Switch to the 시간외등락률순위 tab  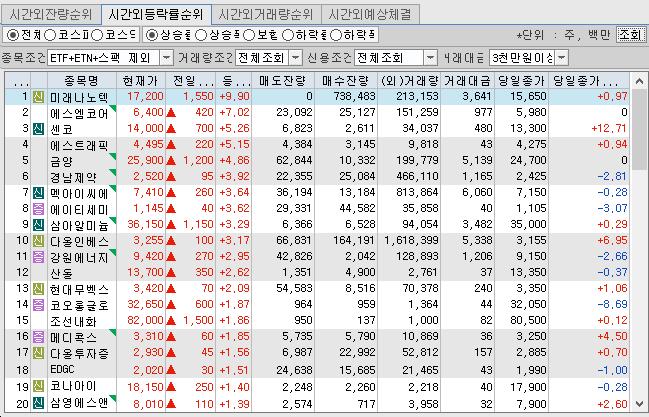point(156,15)
